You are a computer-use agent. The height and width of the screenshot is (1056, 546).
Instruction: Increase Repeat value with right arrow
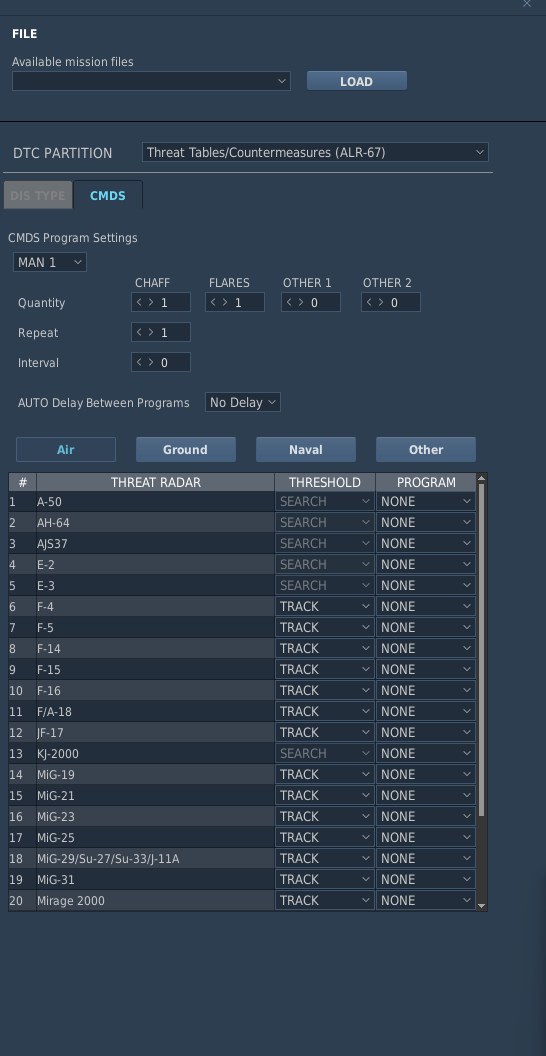click(151, 332)
